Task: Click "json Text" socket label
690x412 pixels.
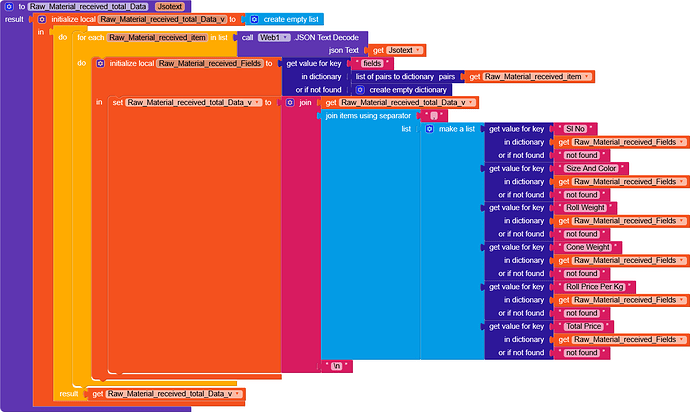Action: pyautogui.click(x=344, y=50)
